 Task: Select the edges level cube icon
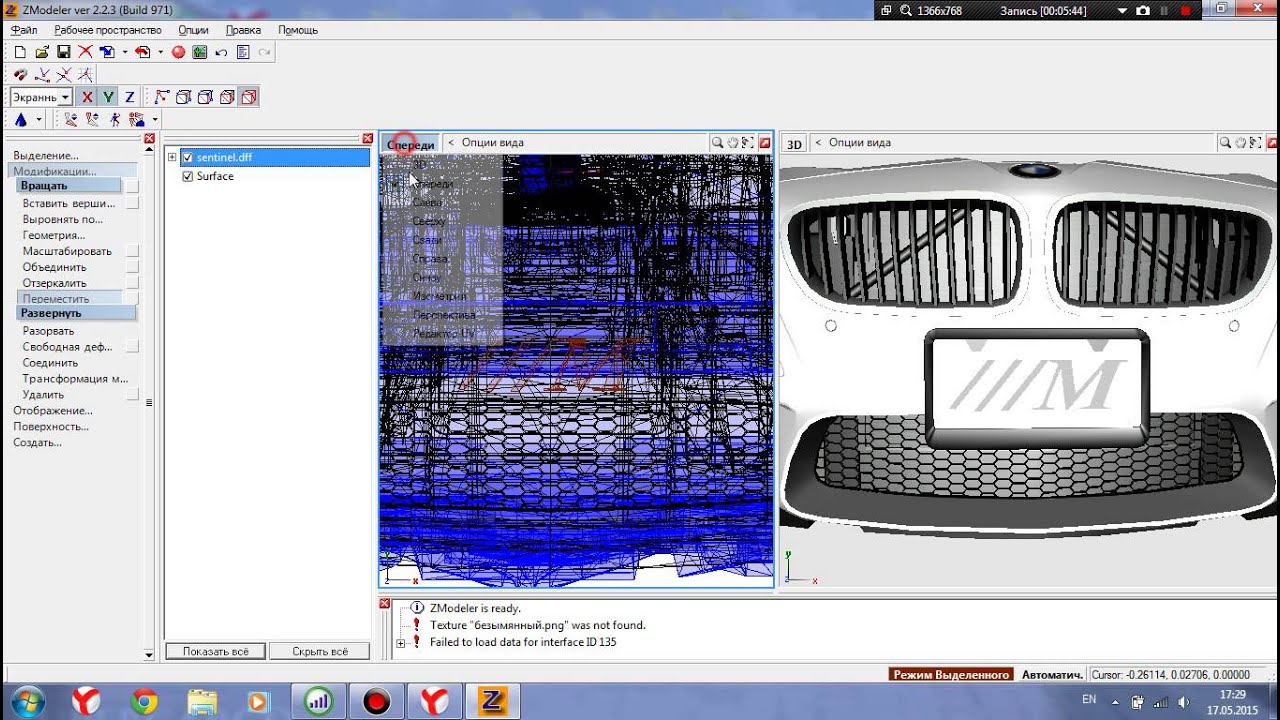183,97
